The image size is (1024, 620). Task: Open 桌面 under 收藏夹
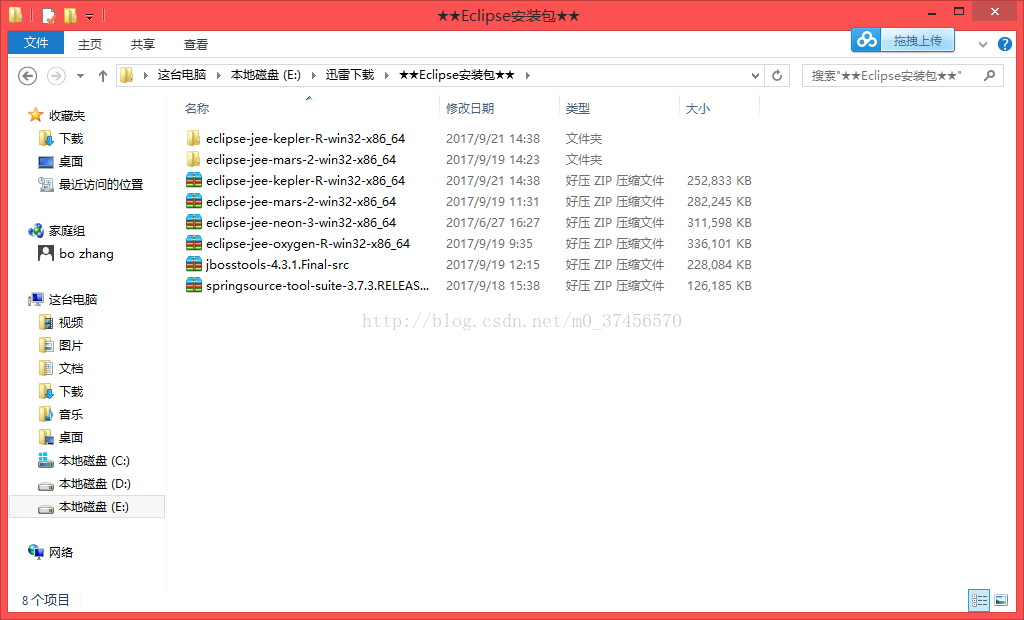coord(71,161)
